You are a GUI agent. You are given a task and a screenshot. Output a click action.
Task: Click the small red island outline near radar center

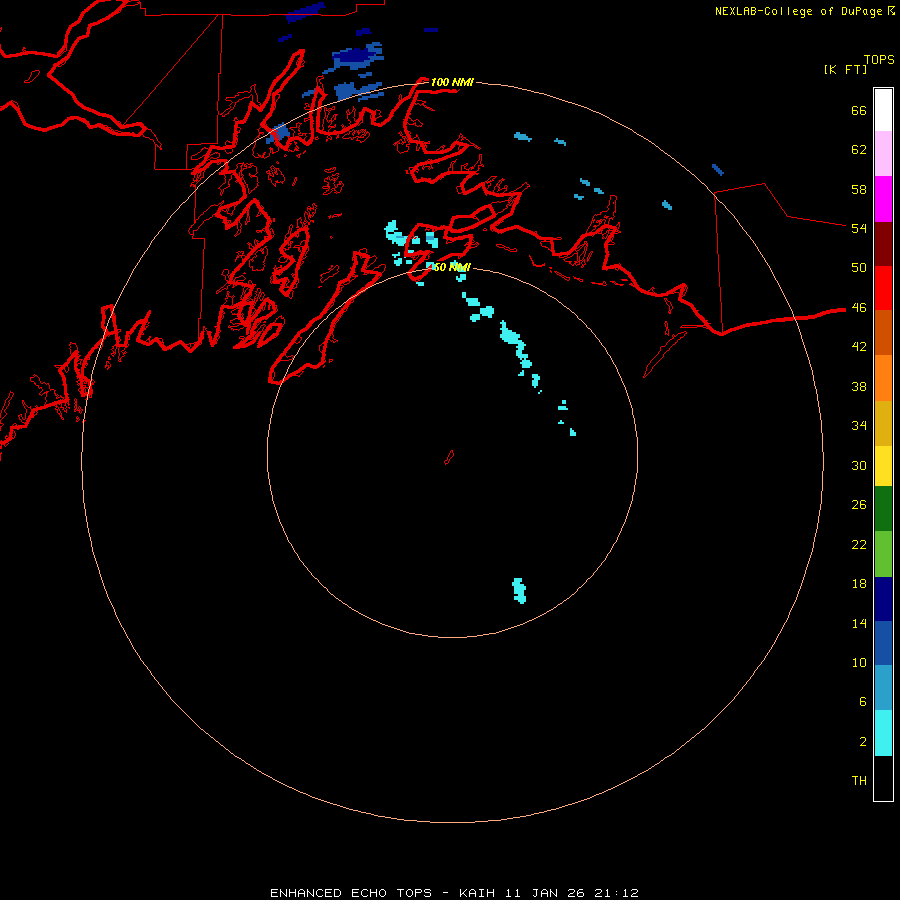pos(449,457)
